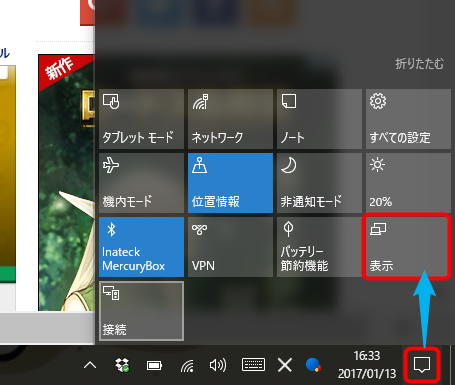Open the Wi-Fi tray icon
This screenshot has height=385, width=455.
[x=187, y=366]
